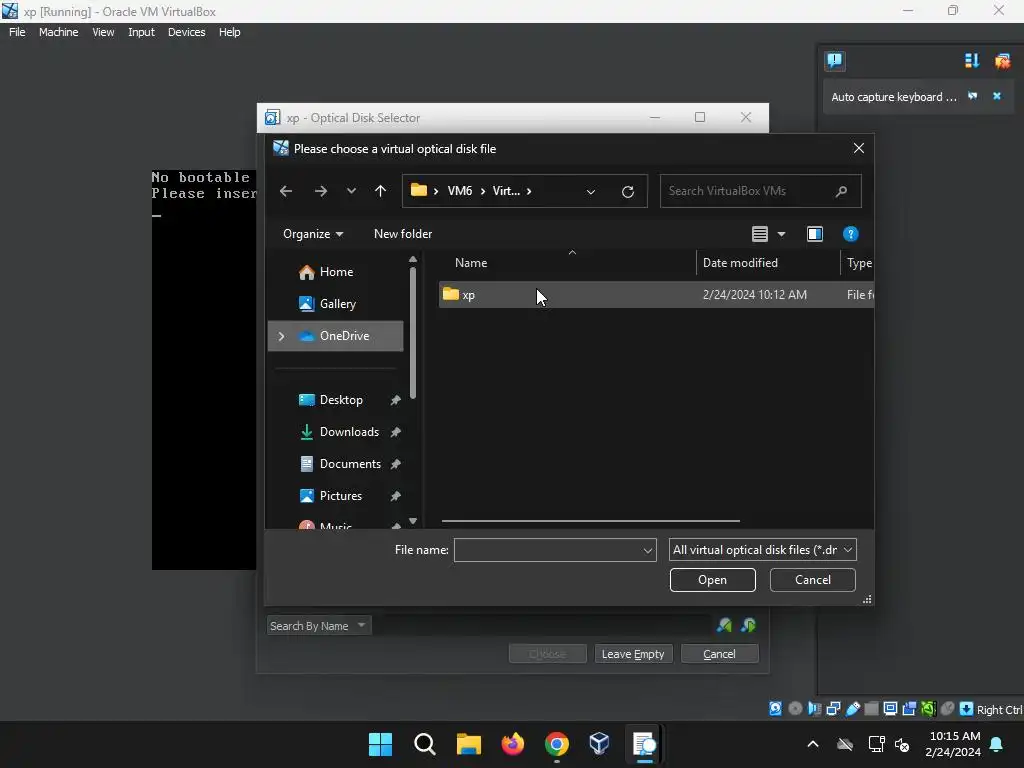Open Downloads quick access folder
This screenshot has width=1024, height=768.
click(336, 432)
